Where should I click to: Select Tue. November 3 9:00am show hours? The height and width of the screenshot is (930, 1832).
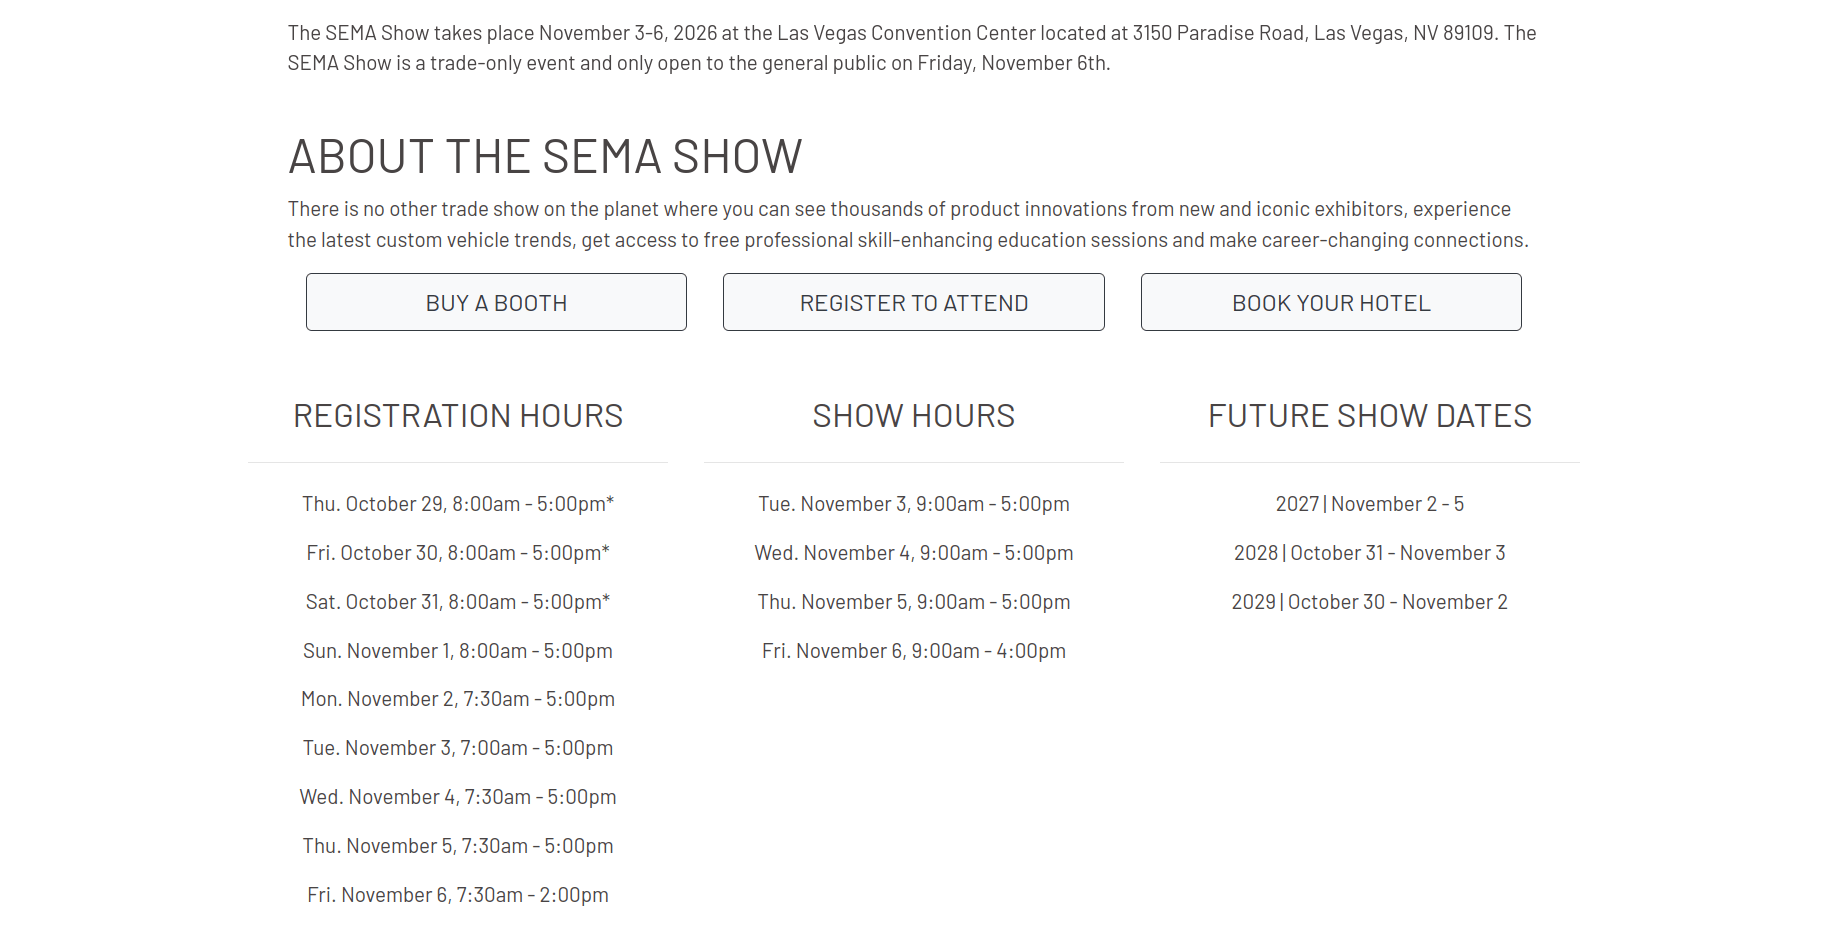(913, 504)
